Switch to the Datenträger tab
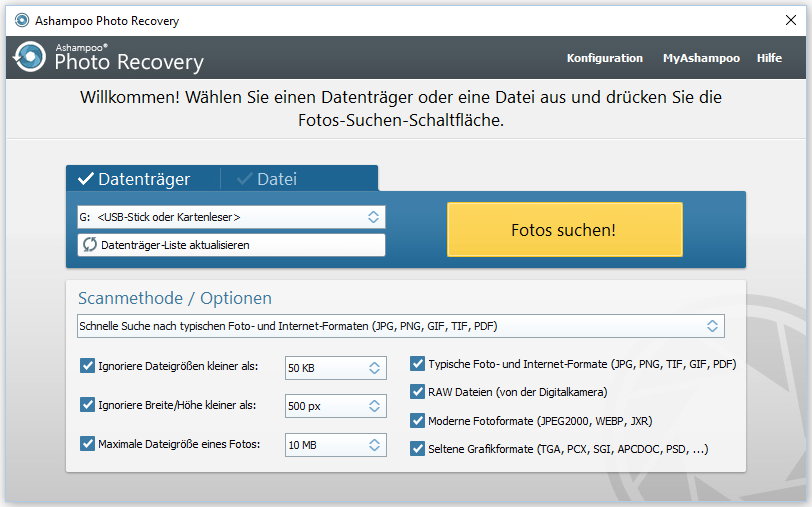Viewport: 812px width, 507px height. pos(143,179)
